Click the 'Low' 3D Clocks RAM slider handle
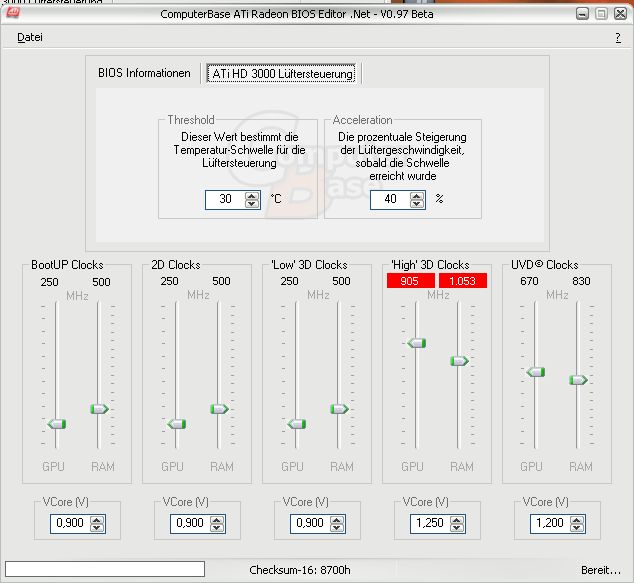 [339, 409]
